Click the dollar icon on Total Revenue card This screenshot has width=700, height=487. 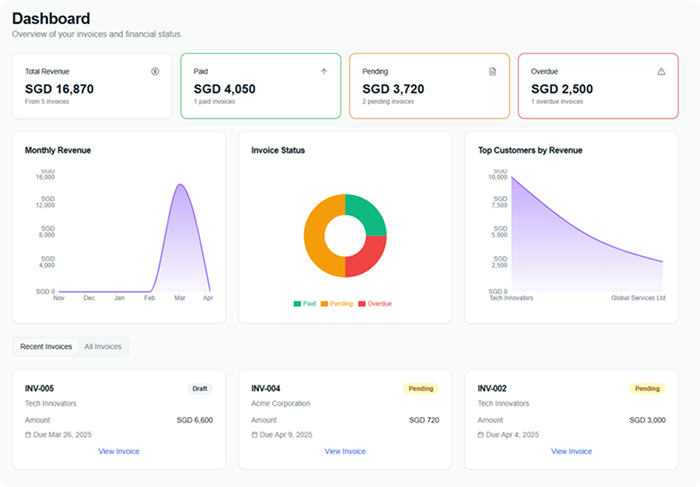pyautogui.click(x=155, y=72)
